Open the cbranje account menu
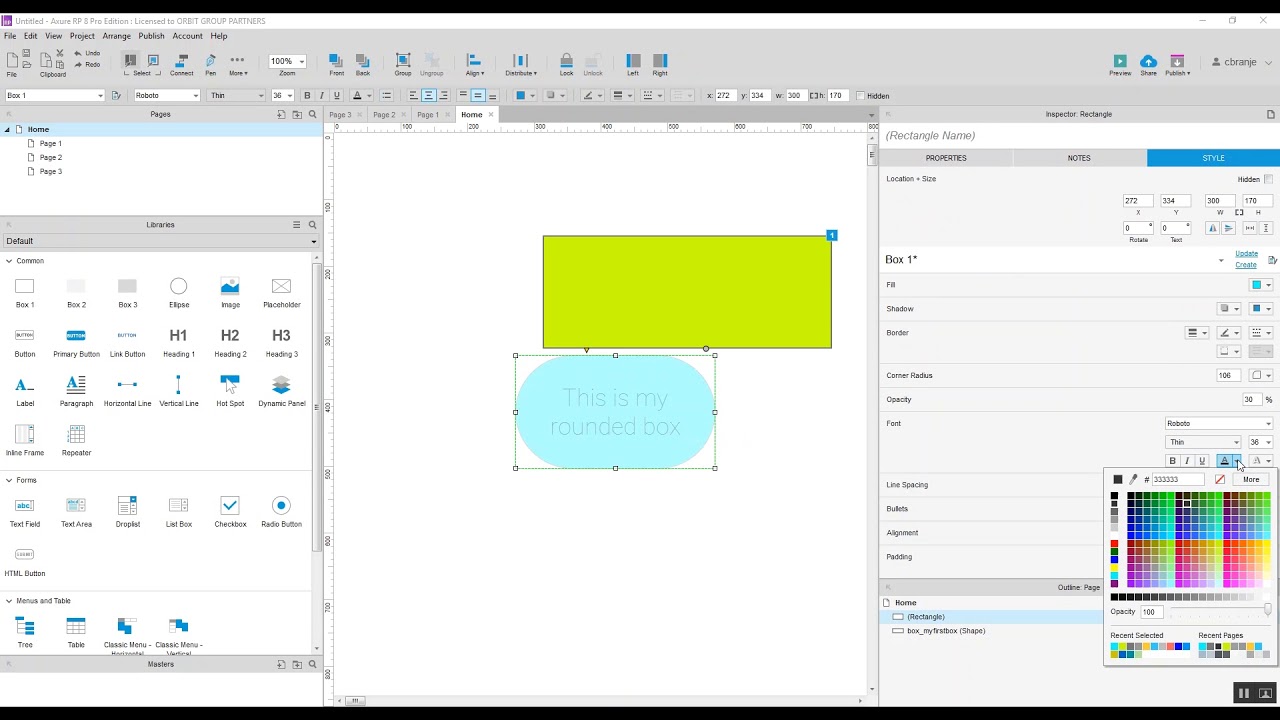The height and width of the screenshot is (720, 1280). point(1240,62)
